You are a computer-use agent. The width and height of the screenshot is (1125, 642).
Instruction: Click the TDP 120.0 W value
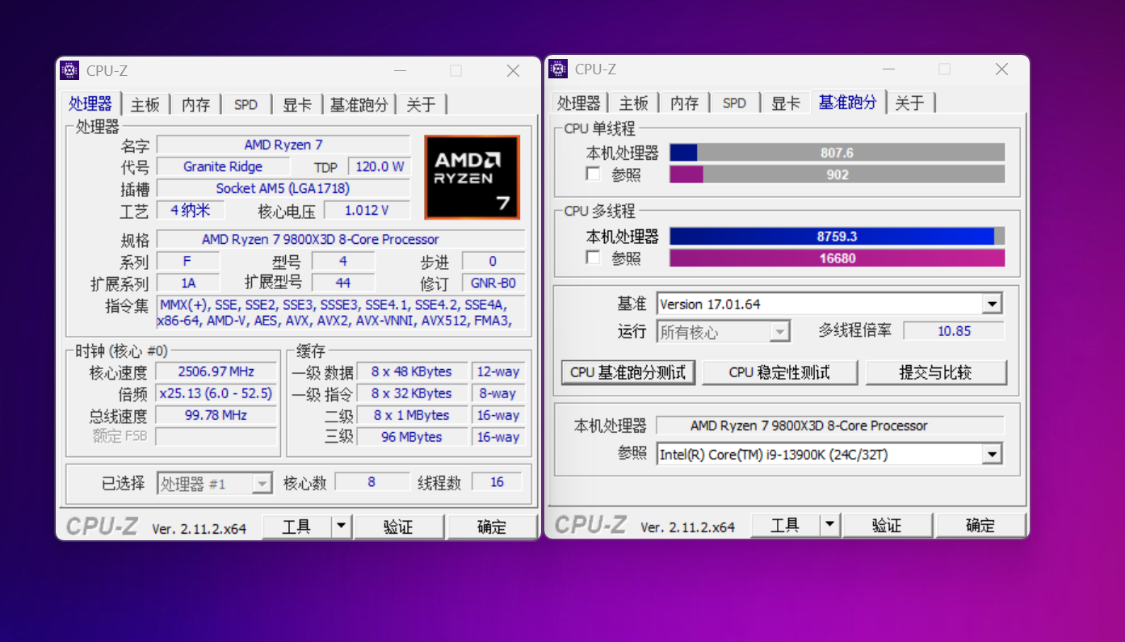[380, 166]
